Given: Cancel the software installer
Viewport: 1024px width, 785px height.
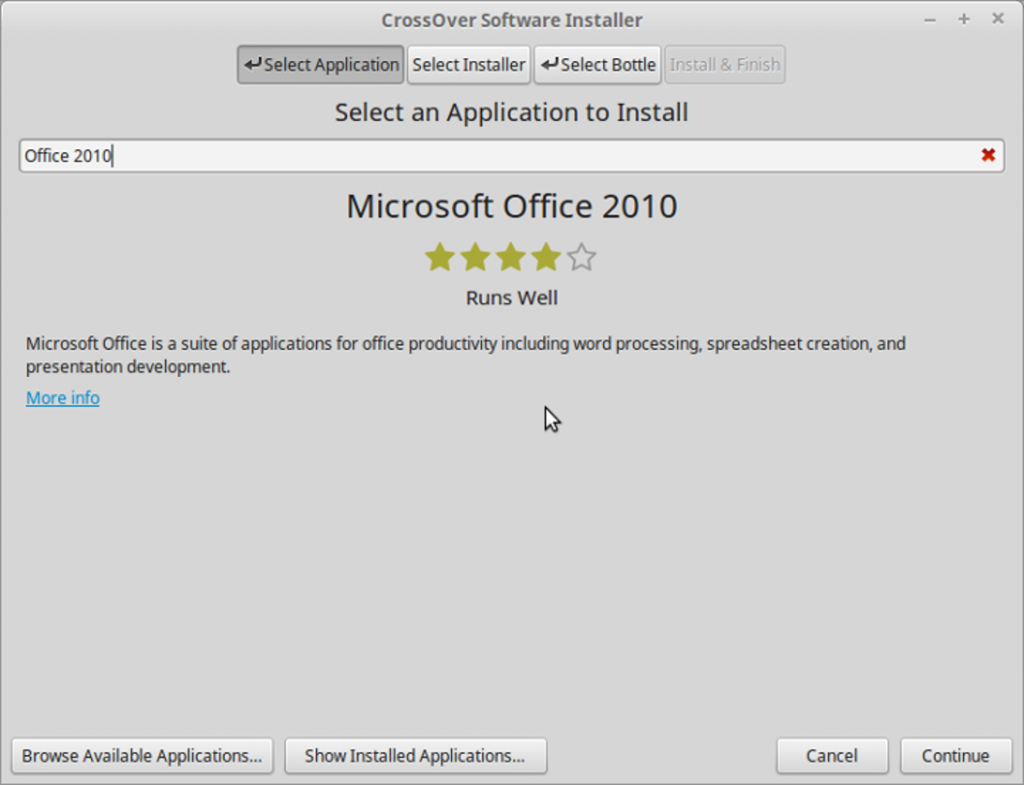Looking at the screenshot, I should click(x=832, y=756).
